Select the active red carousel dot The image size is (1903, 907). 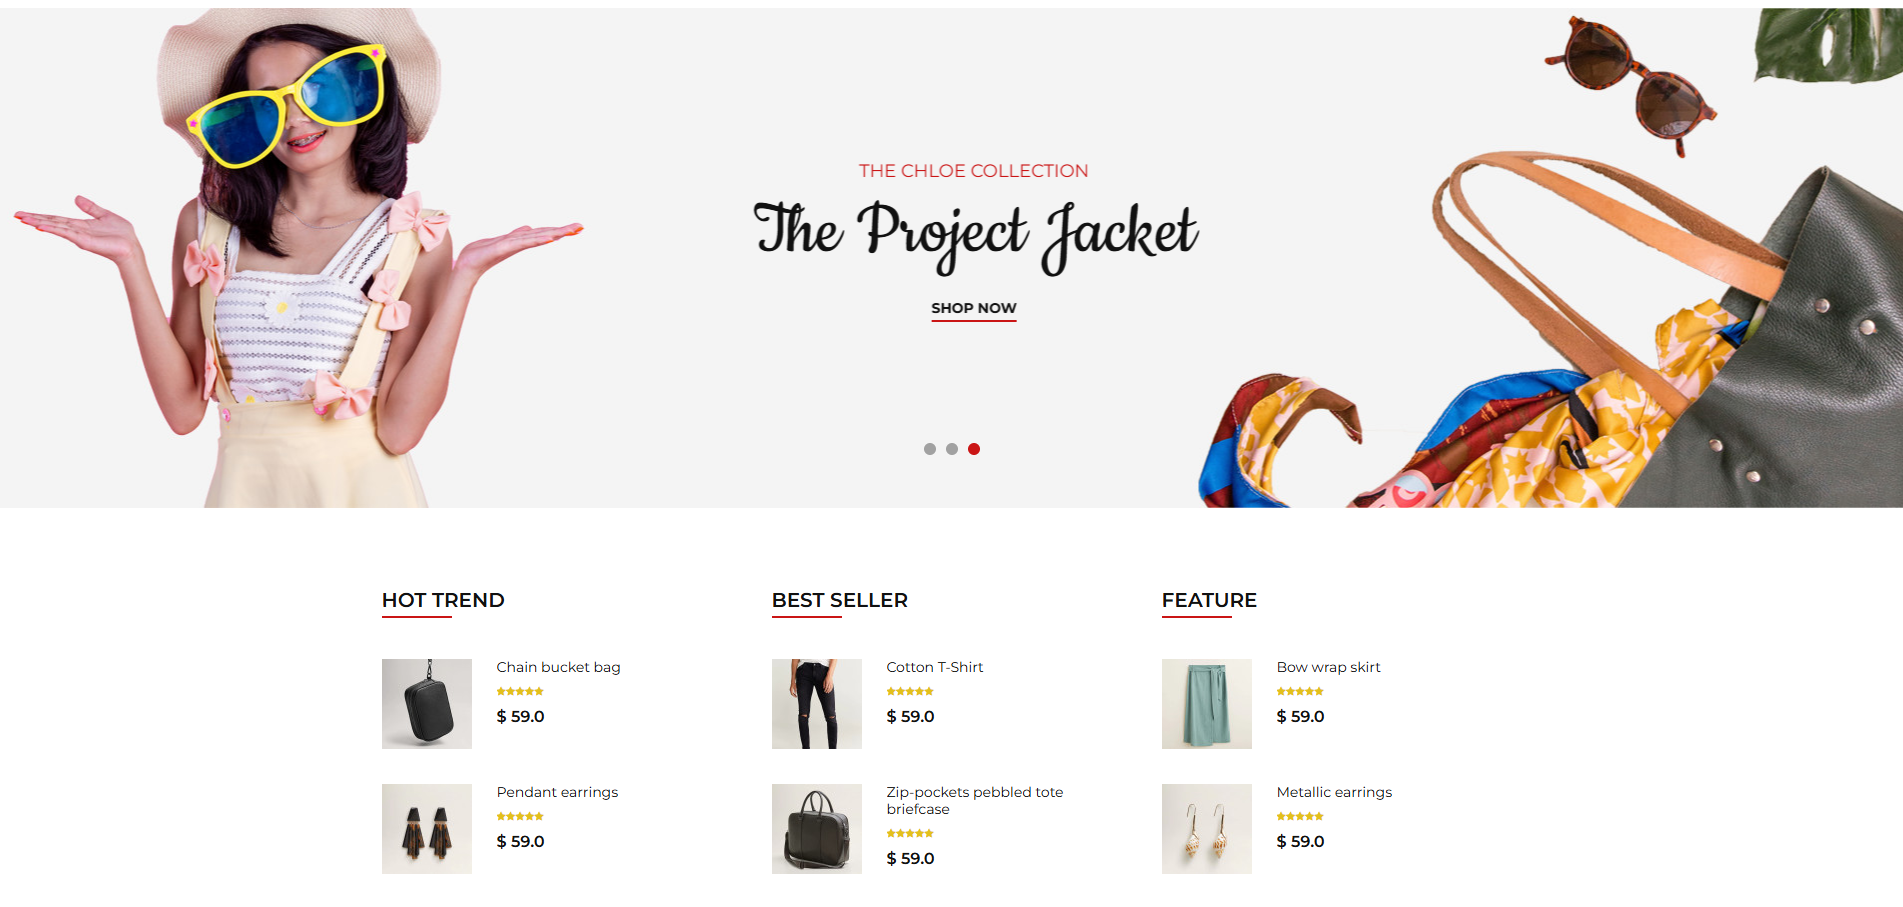click(974, 449)
